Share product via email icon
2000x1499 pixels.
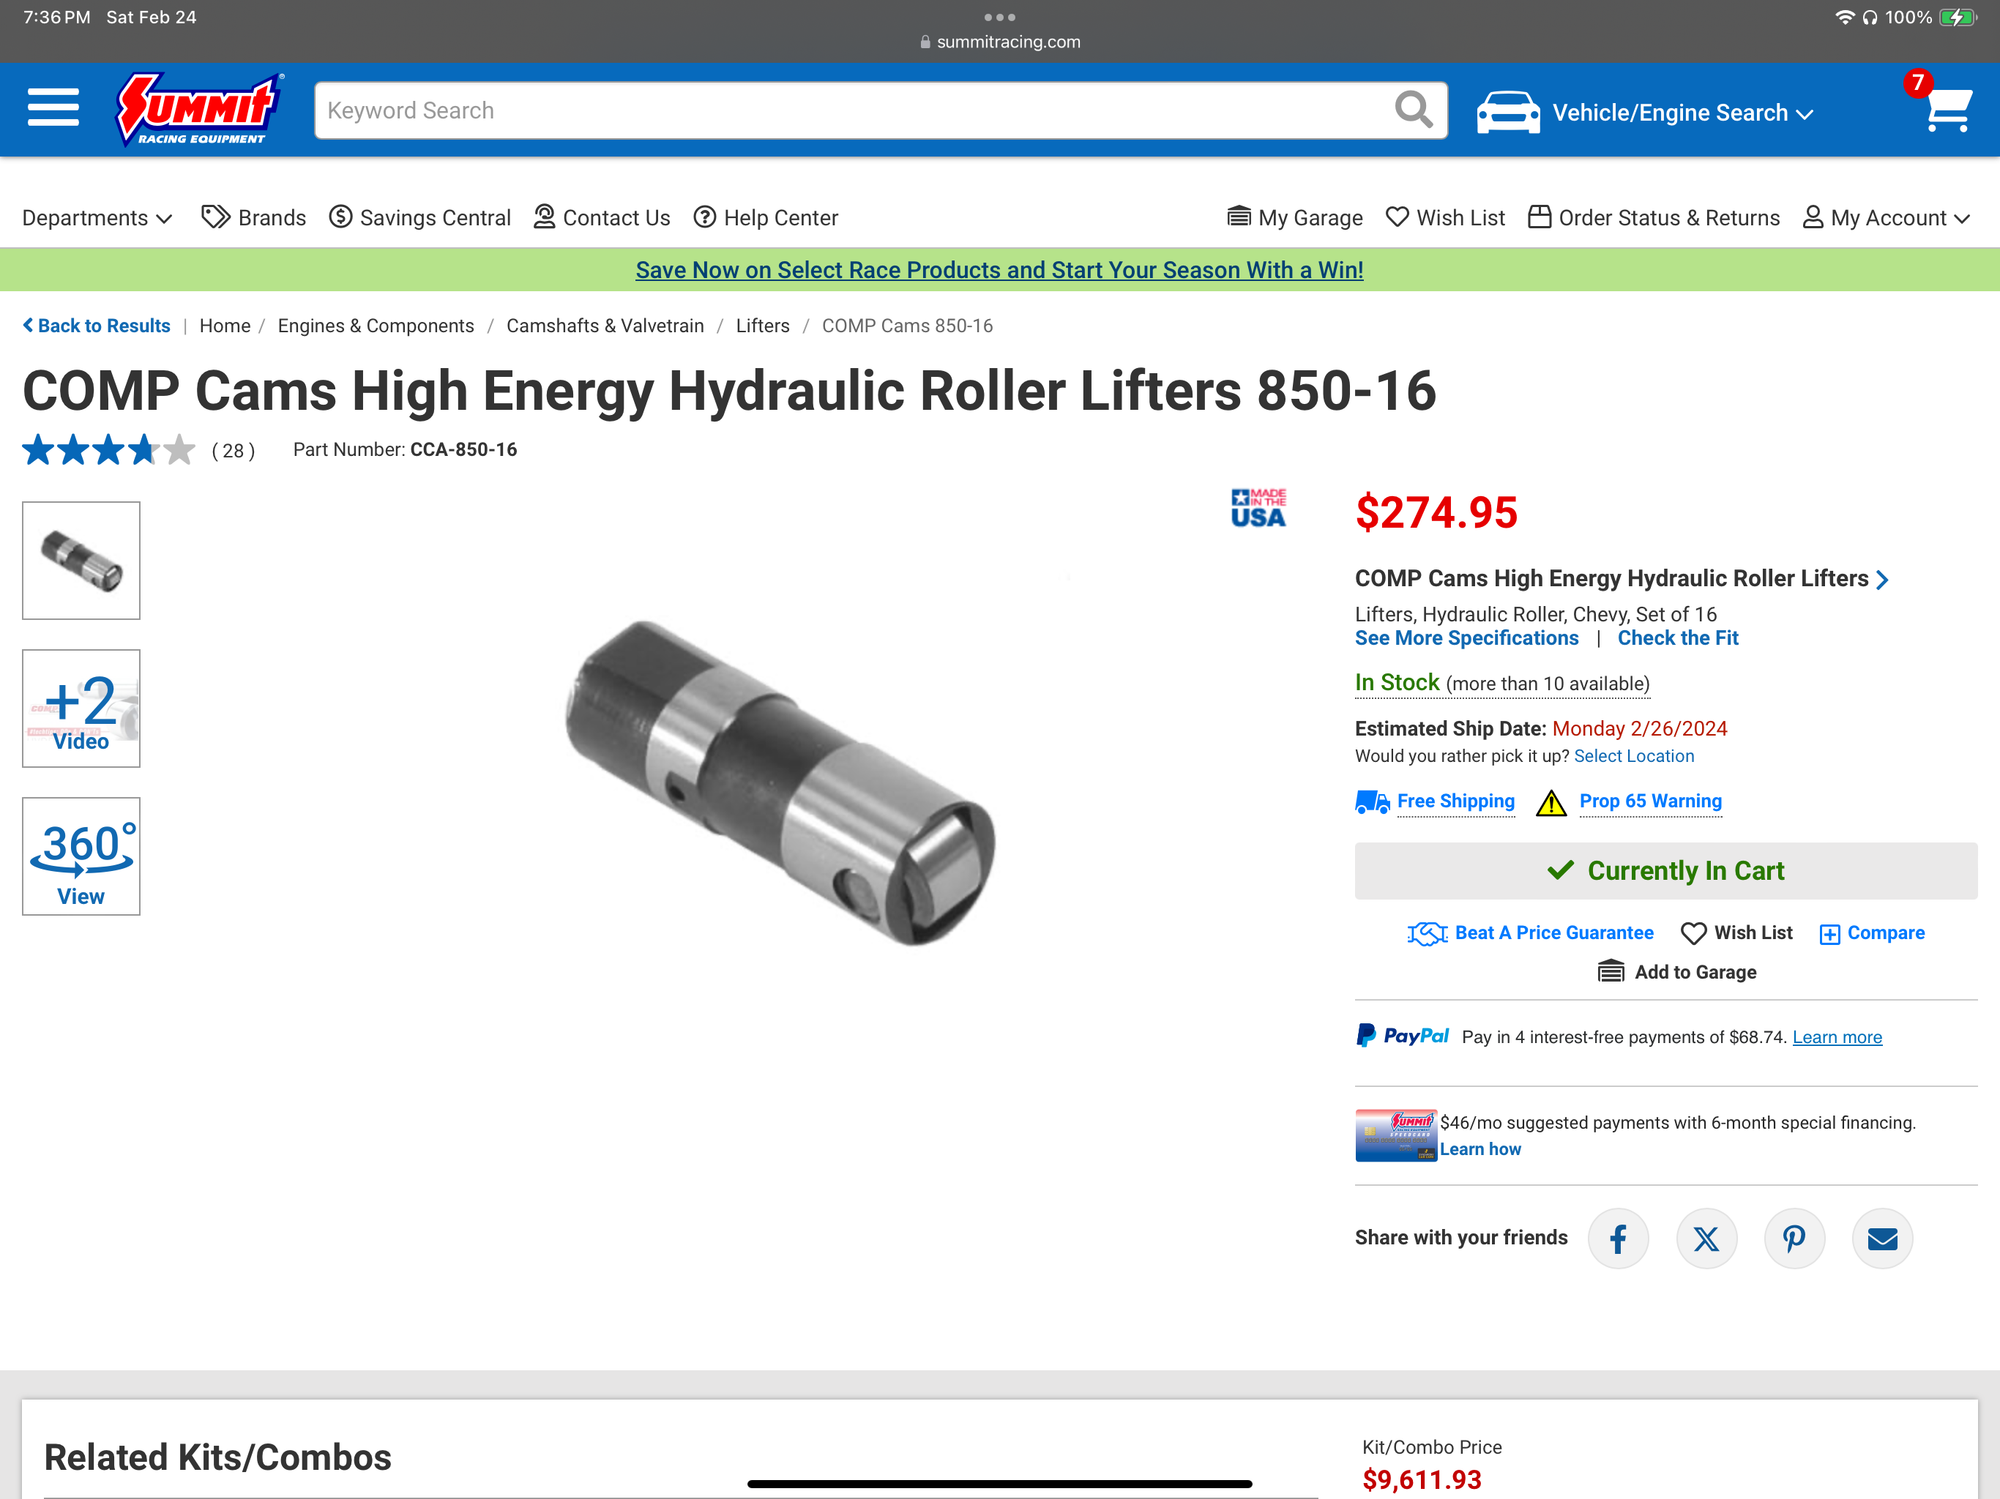click(x=1882, y=1239)
